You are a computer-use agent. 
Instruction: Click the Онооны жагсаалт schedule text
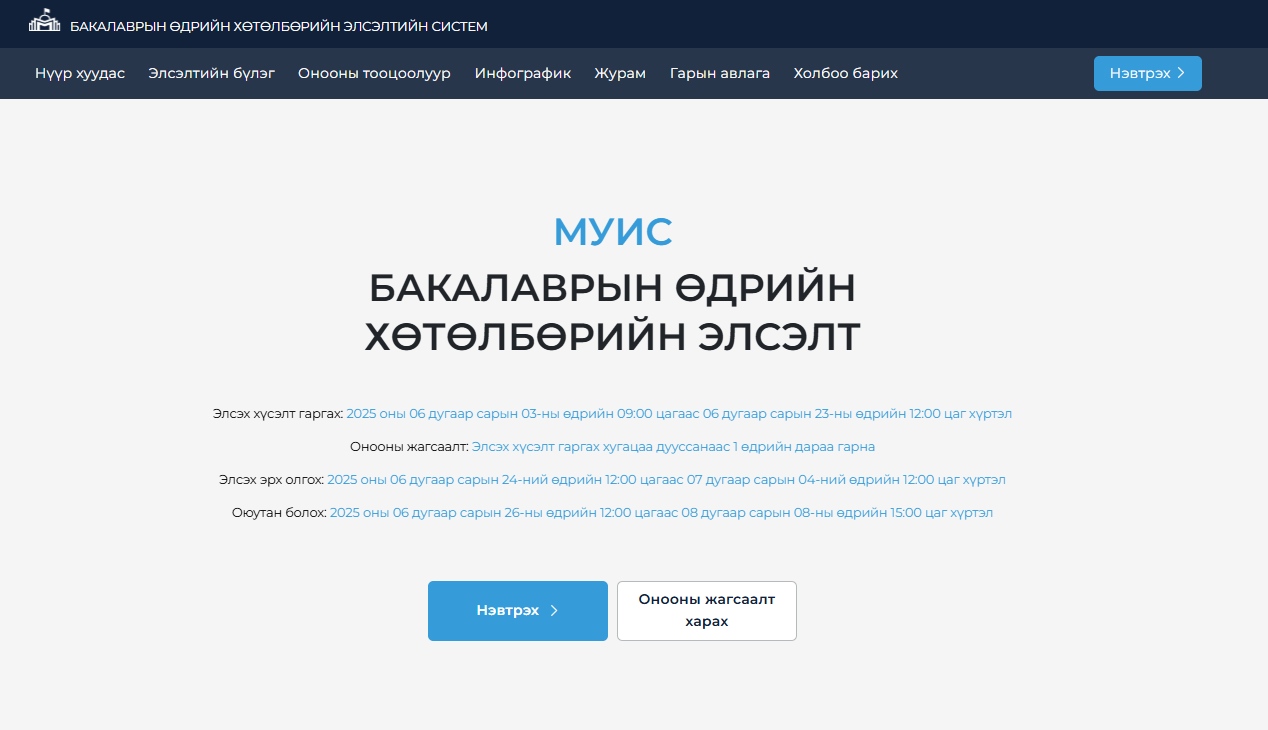[673, 446]
